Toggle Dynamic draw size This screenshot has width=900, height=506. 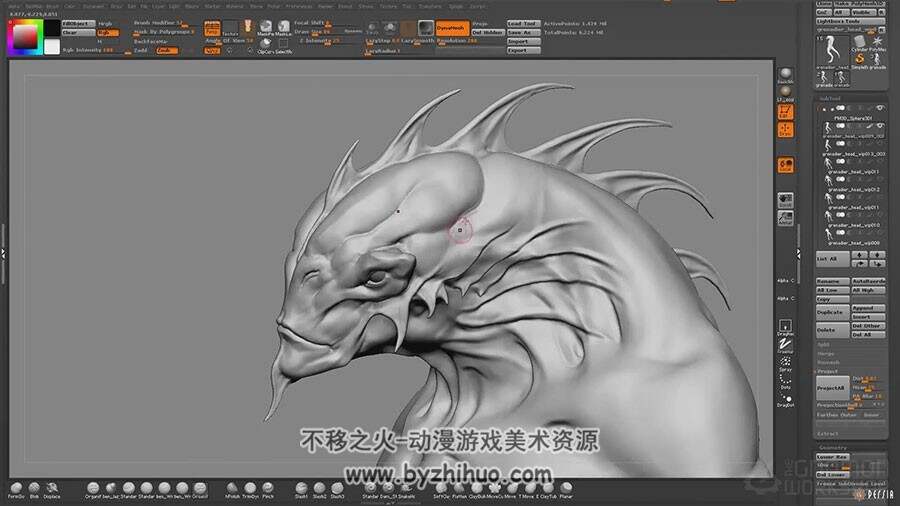pos(353,32)
